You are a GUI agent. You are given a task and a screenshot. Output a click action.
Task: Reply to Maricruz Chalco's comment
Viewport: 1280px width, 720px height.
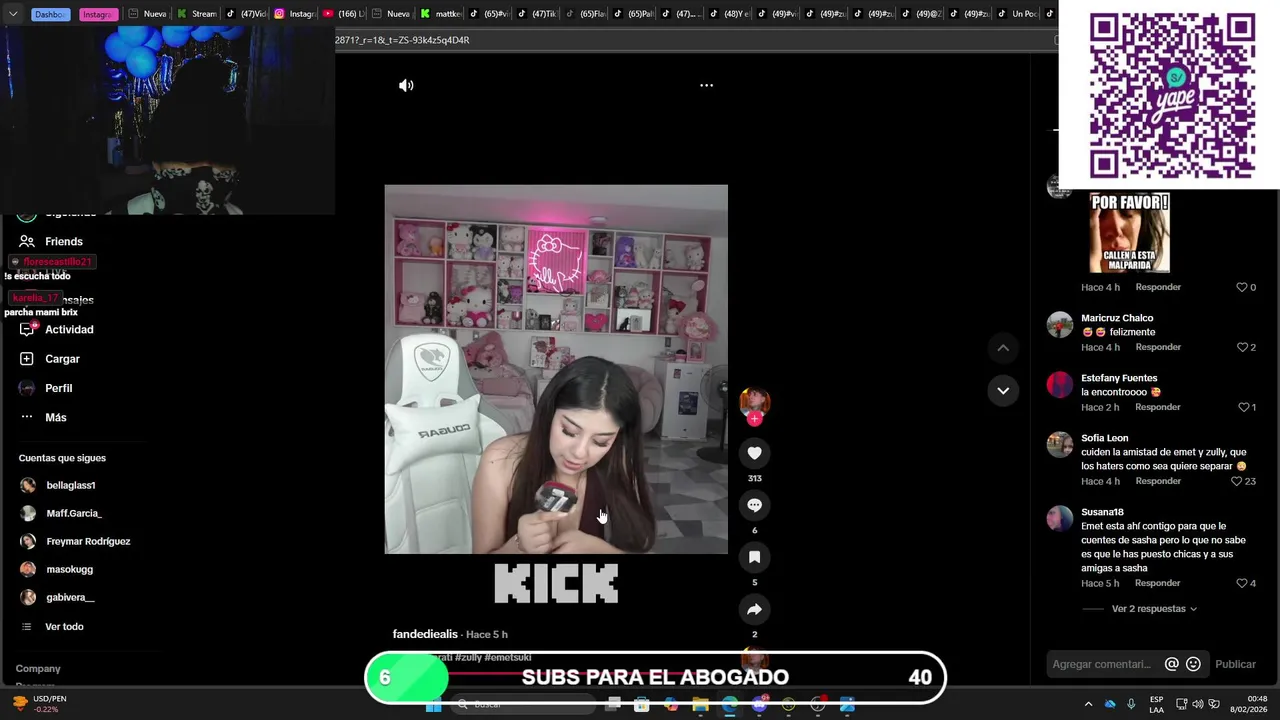click(1158, 347)
